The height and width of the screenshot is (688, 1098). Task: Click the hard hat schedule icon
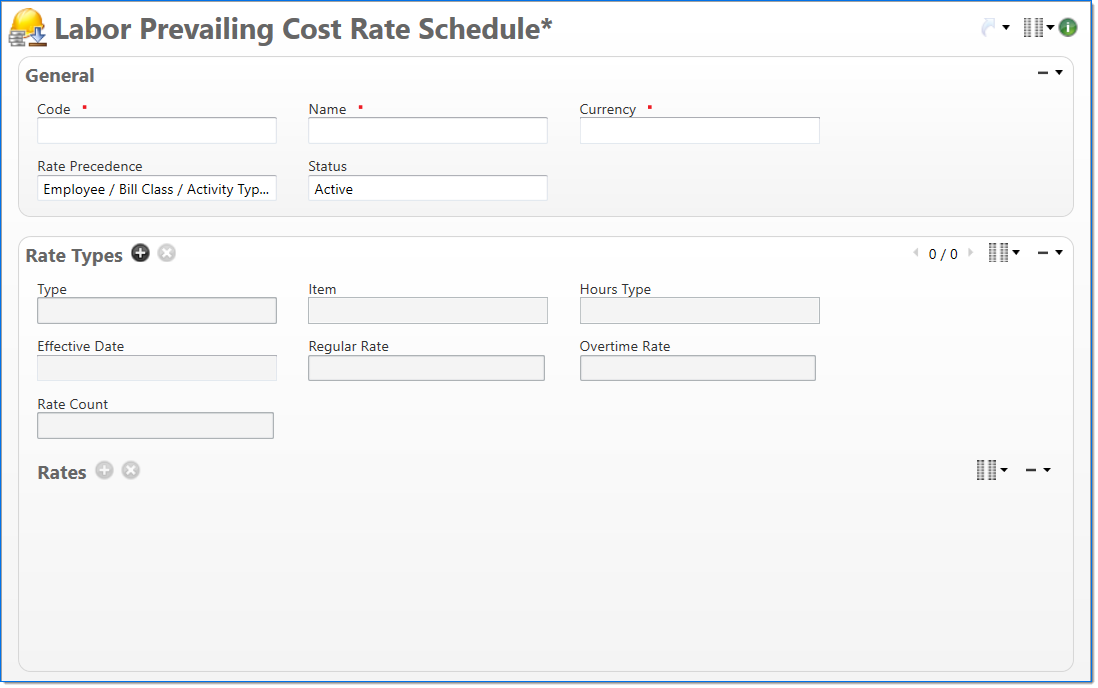click(x=28, y=28)
